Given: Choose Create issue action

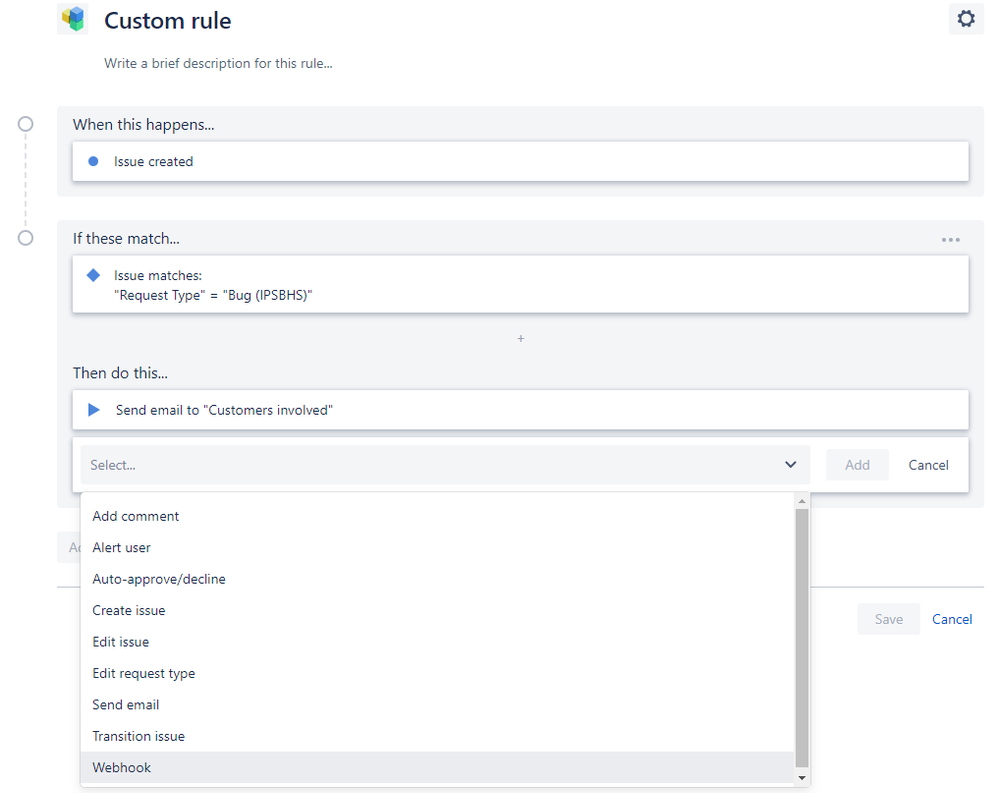Looking at the screenshot, I should [x=437, y=610].
